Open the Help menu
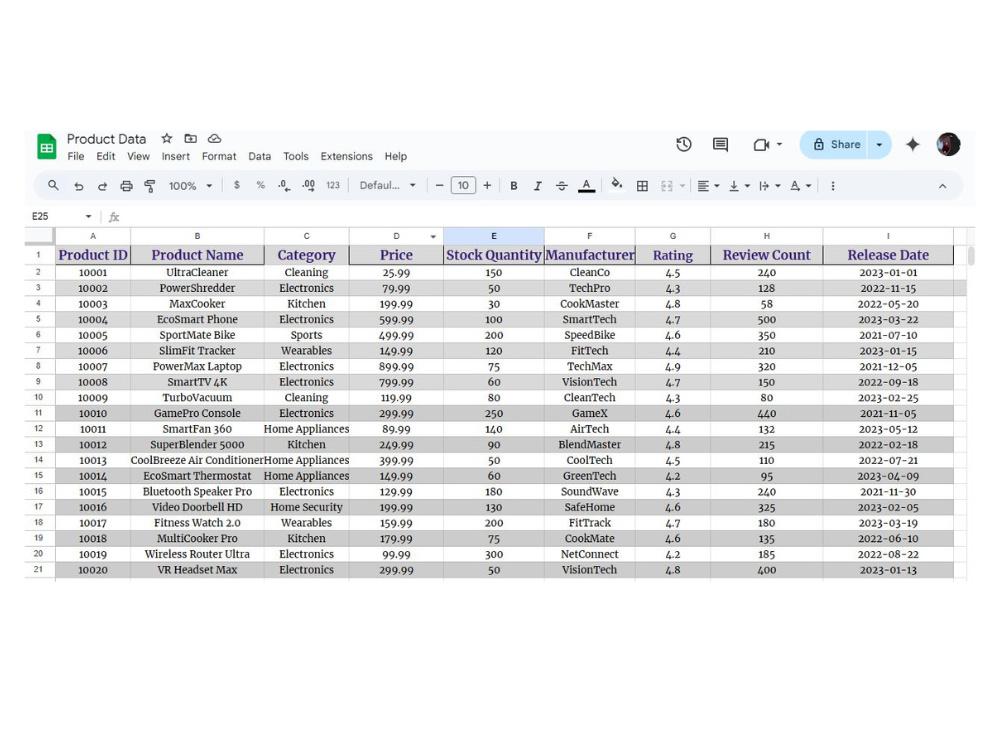 click(x=395, y=156)
